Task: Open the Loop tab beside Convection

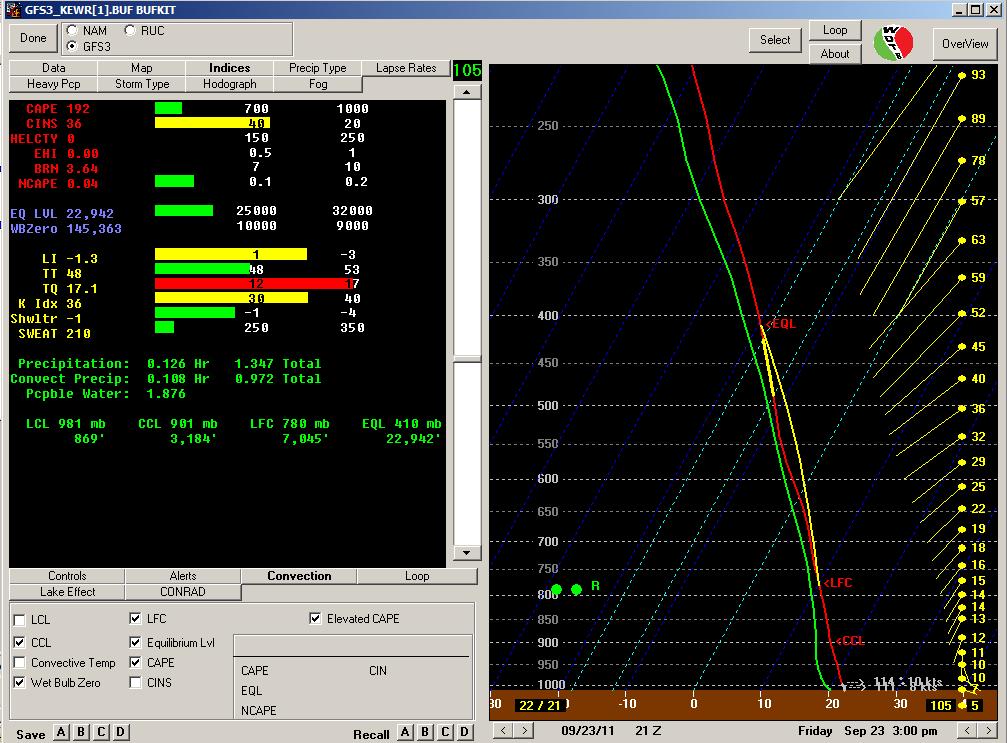Action: click(x=417, y=576)
